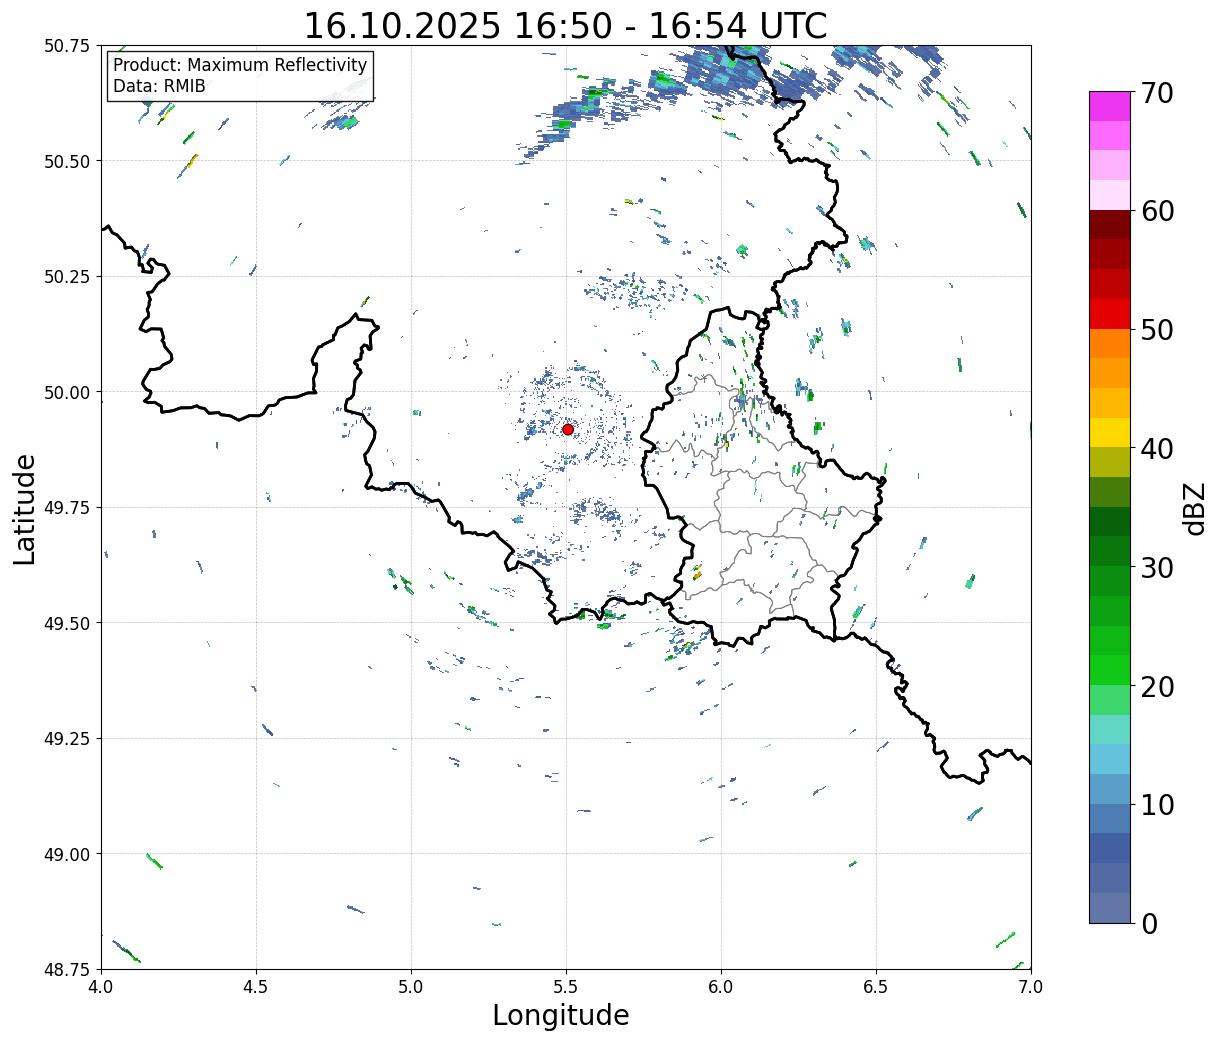This screenshot has width=1219, height=1040.
Task: Click the magenta swatch at top of colorbar
Action: pyautogui.click(x=1110, y=106)
